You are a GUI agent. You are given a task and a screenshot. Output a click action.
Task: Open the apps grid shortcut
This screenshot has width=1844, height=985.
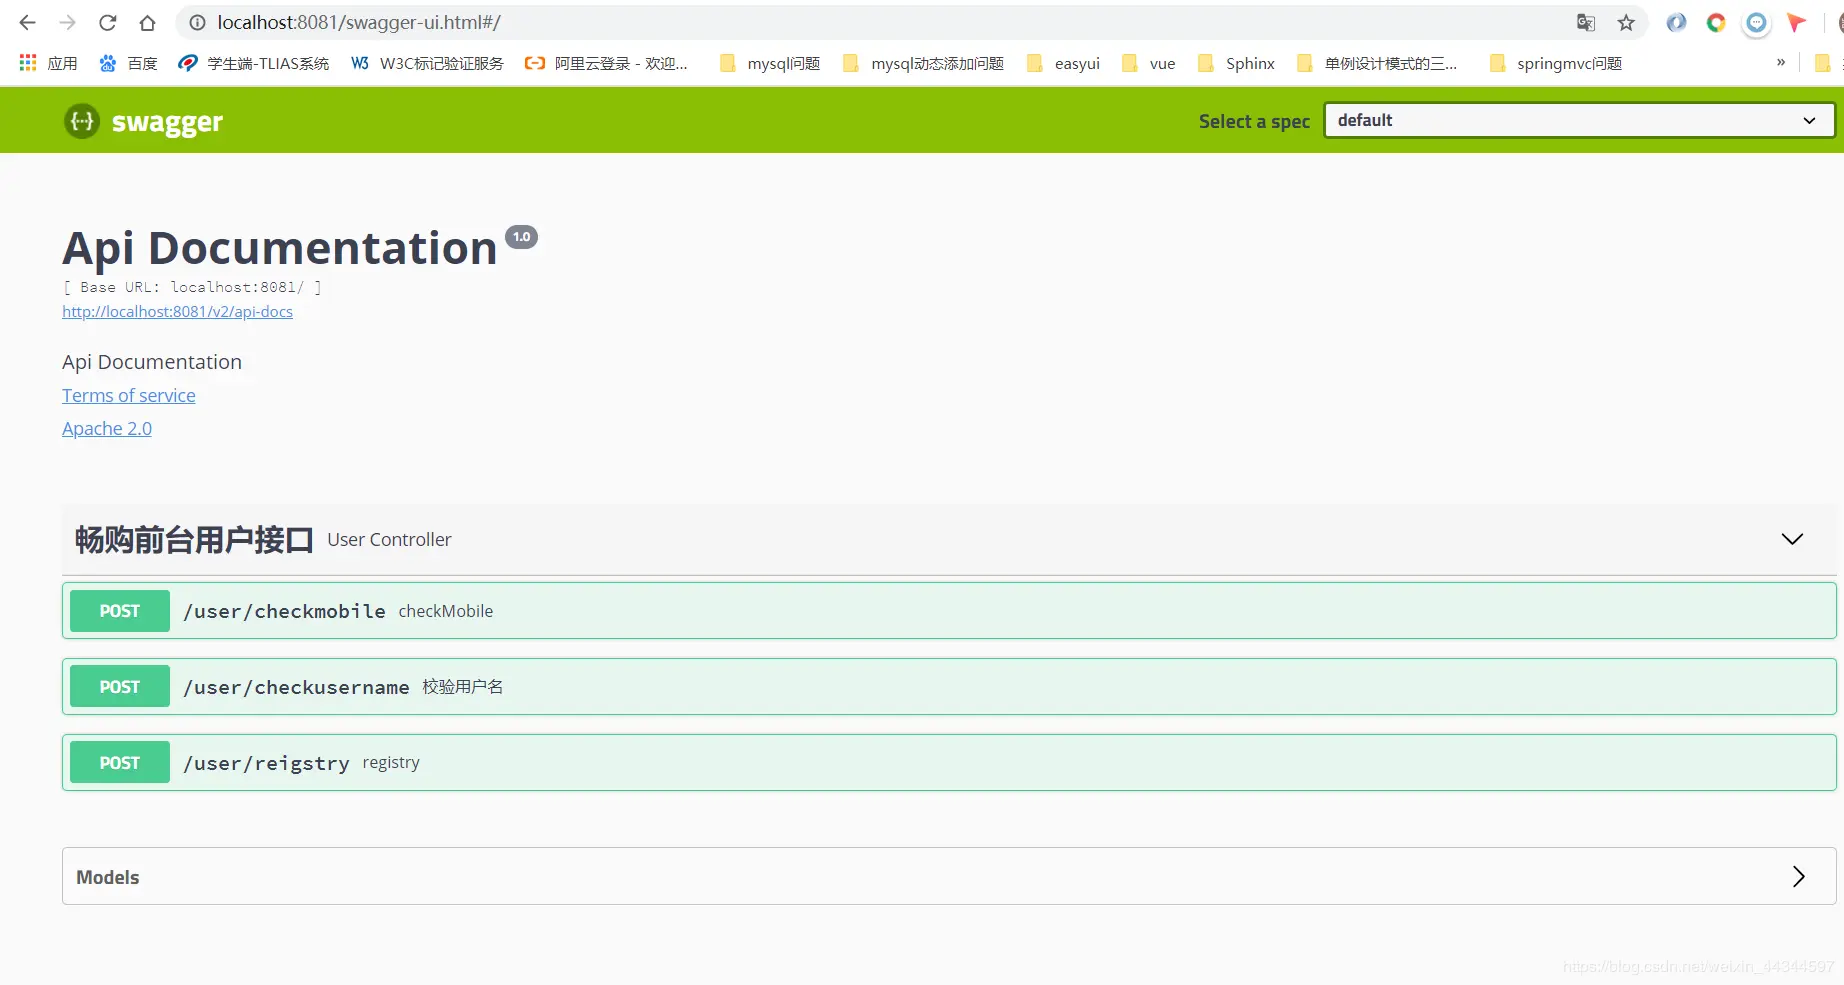click(x=48, y=63)
